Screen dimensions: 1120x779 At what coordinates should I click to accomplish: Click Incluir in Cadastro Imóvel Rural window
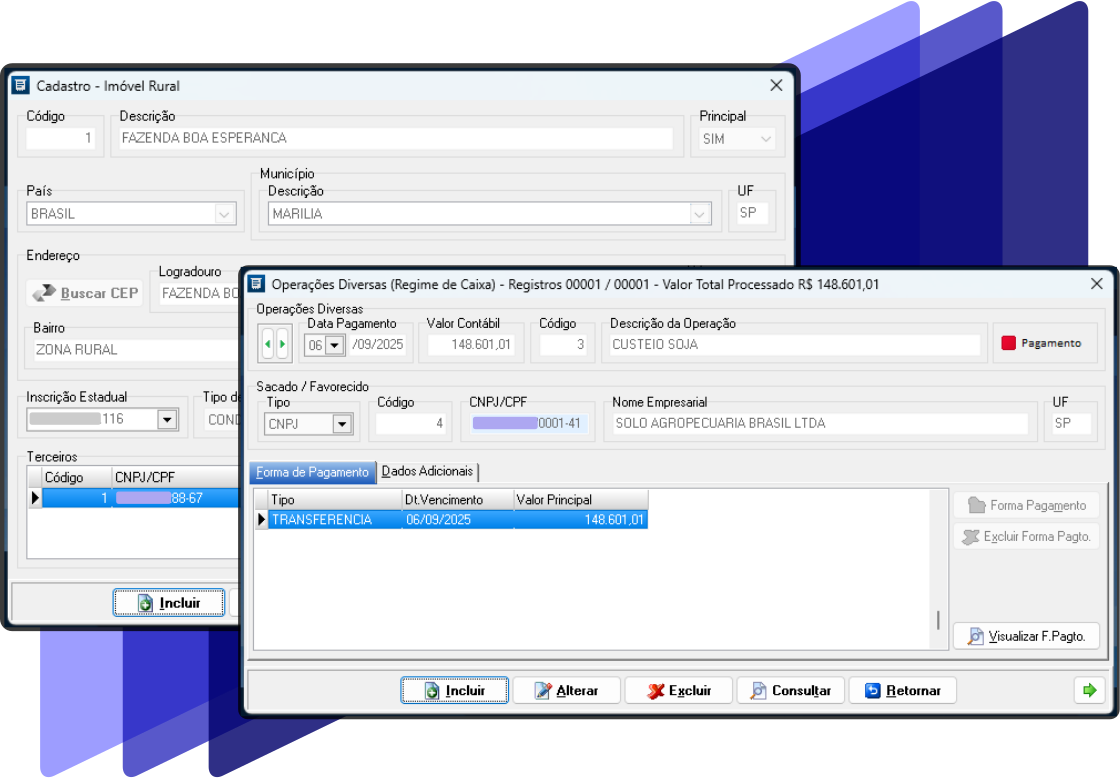pyautogui.click(x=169, y=603)
